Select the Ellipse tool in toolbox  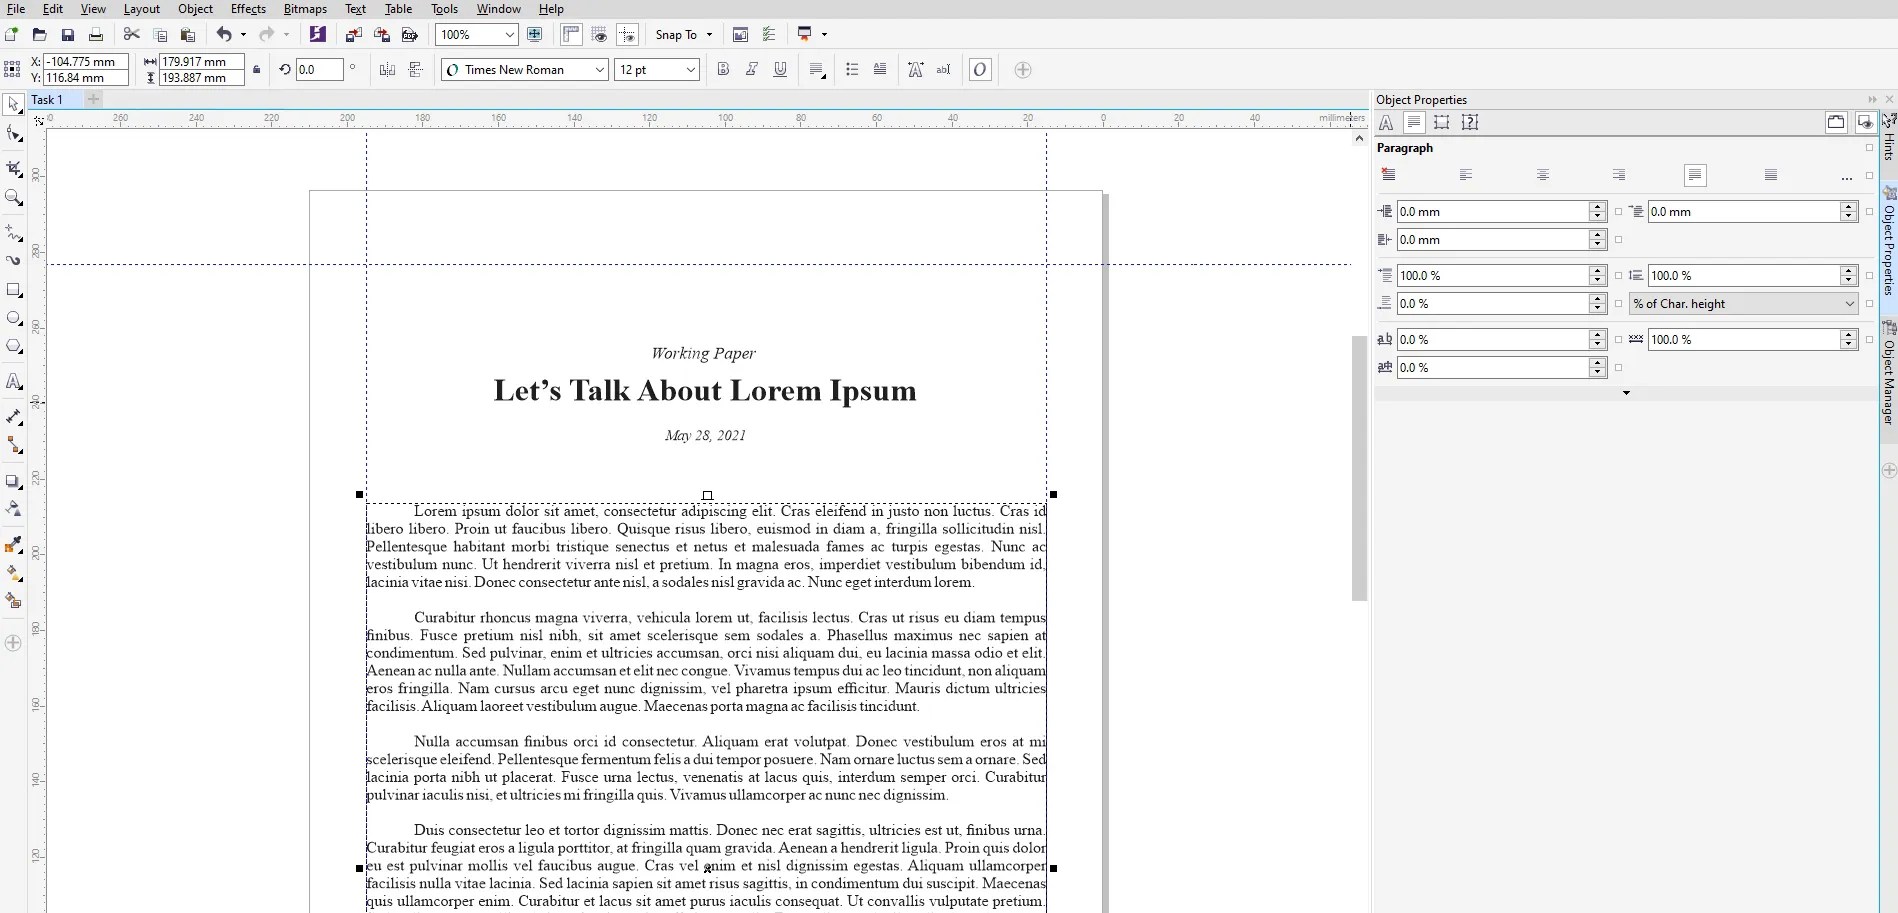pos(14,318)
